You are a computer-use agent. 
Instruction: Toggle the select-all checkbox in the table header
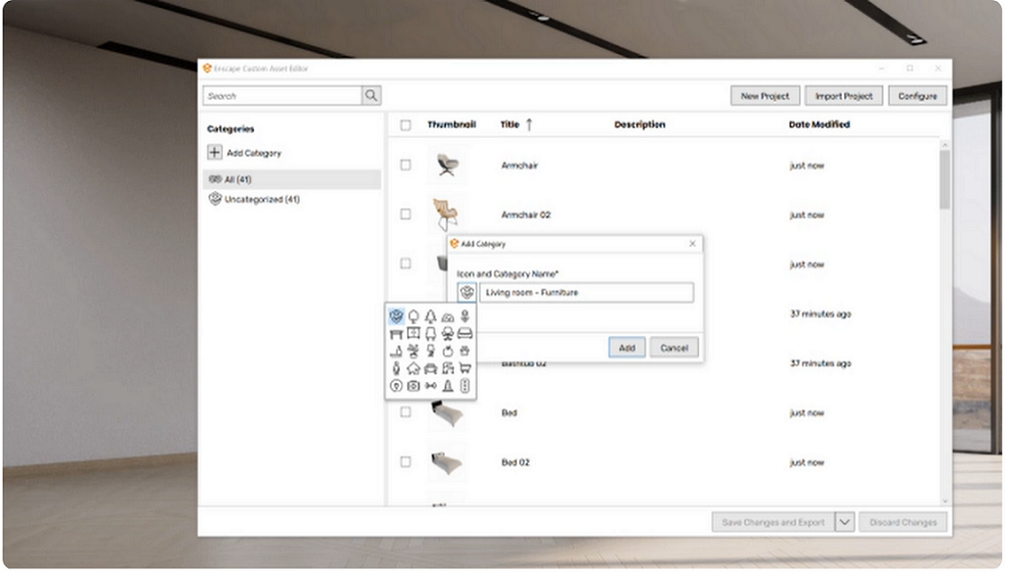pos(405,125)
